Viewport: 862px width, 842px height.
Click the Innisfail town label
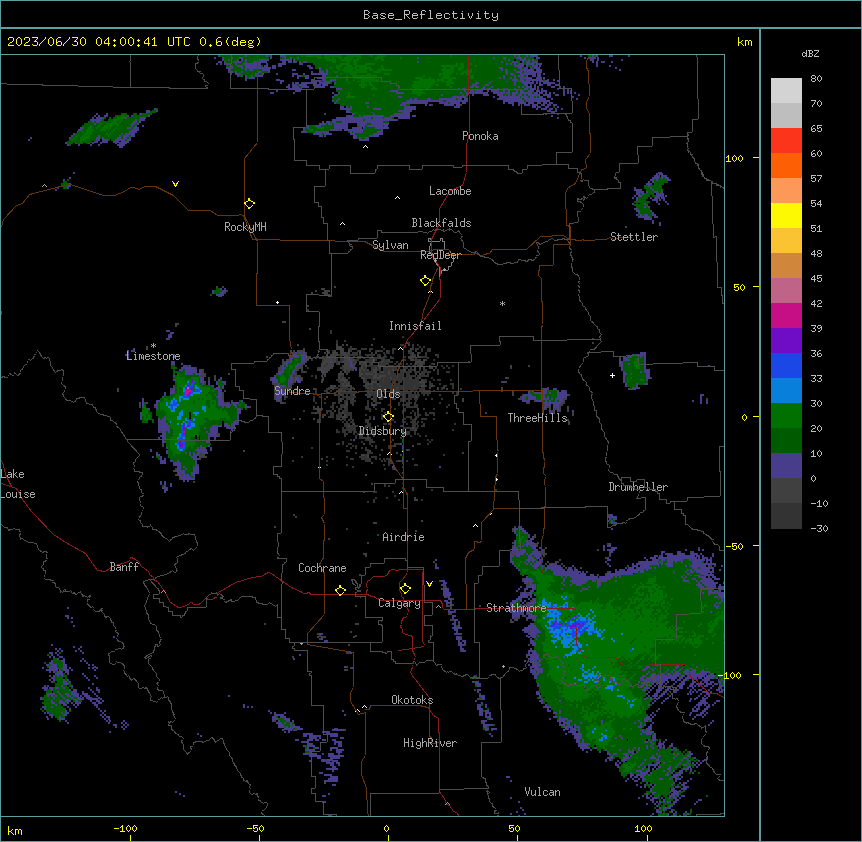415,326
